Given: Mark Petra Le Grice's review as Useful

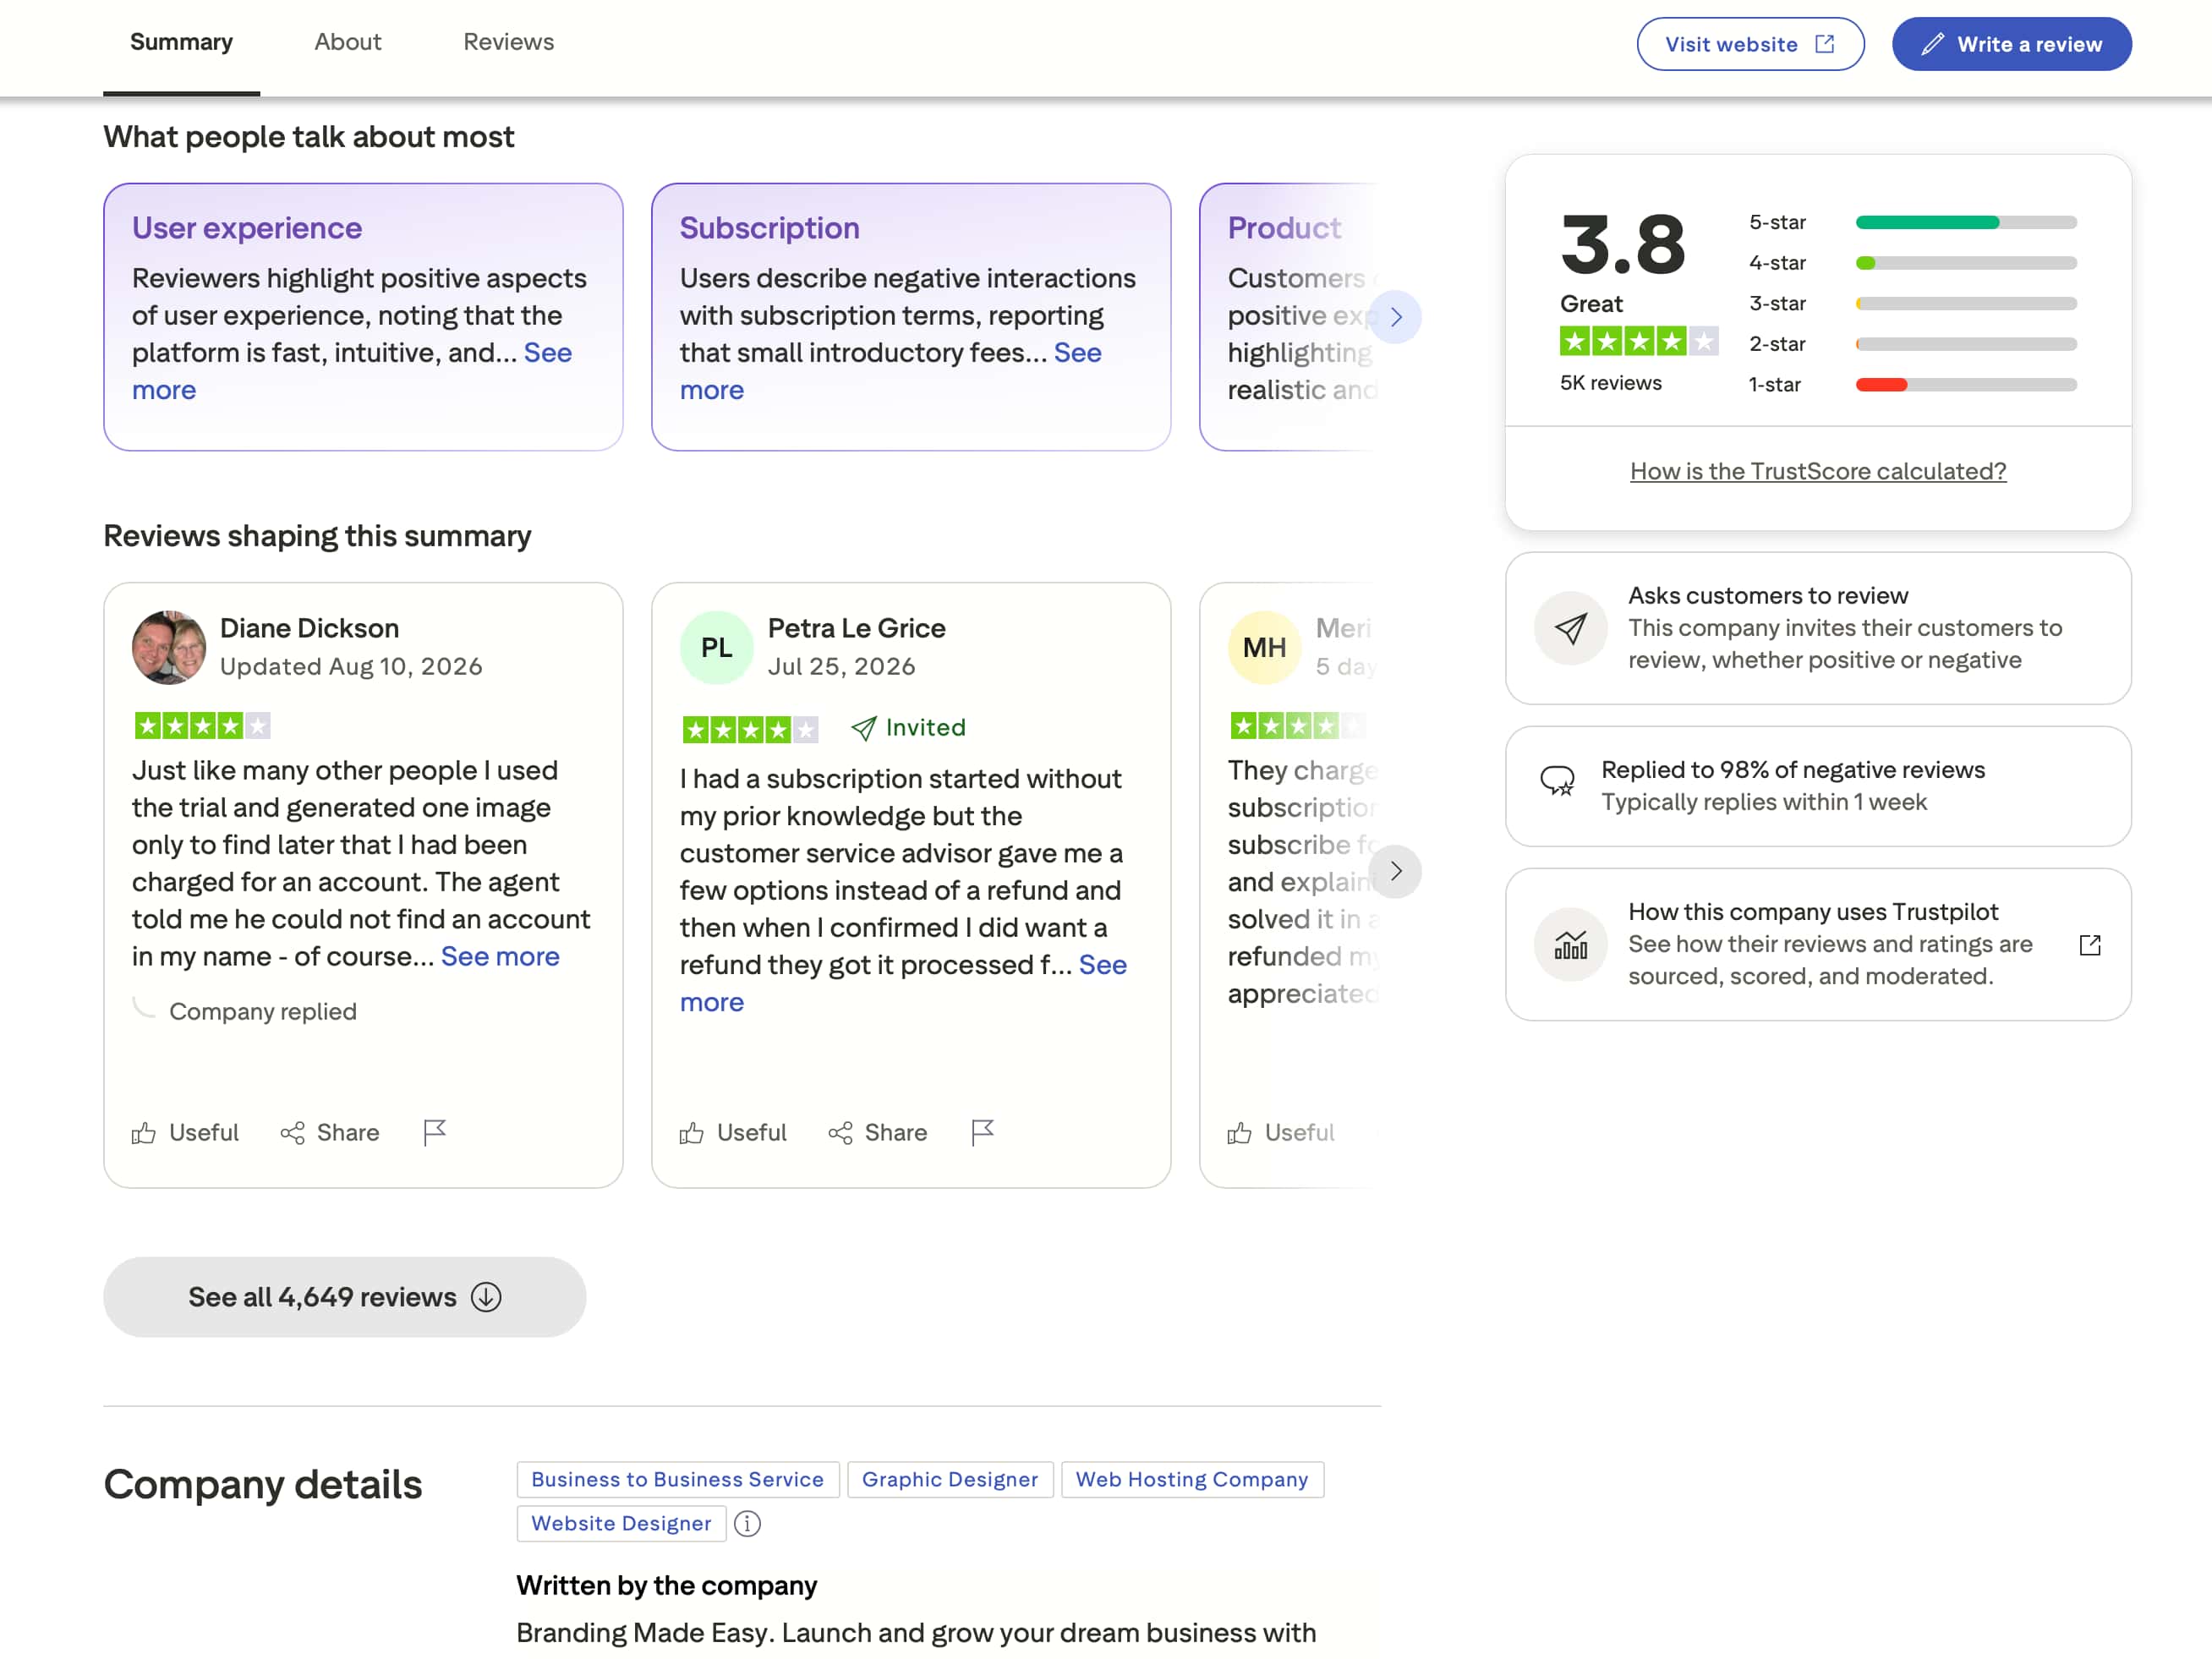Looking at the screenshot, I should pyautogui.click(x=733, y=1133).
